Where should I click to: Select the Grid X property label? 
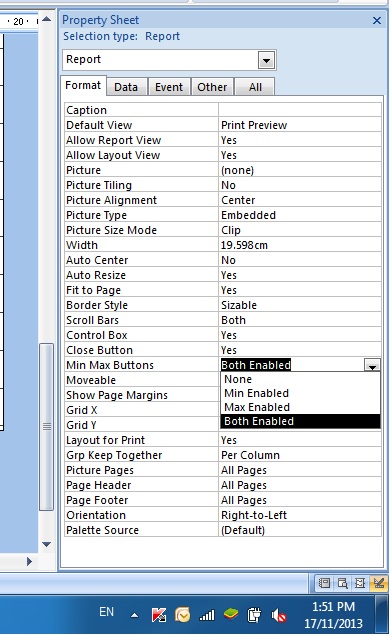pyautogui.click(x=82, y=410)
